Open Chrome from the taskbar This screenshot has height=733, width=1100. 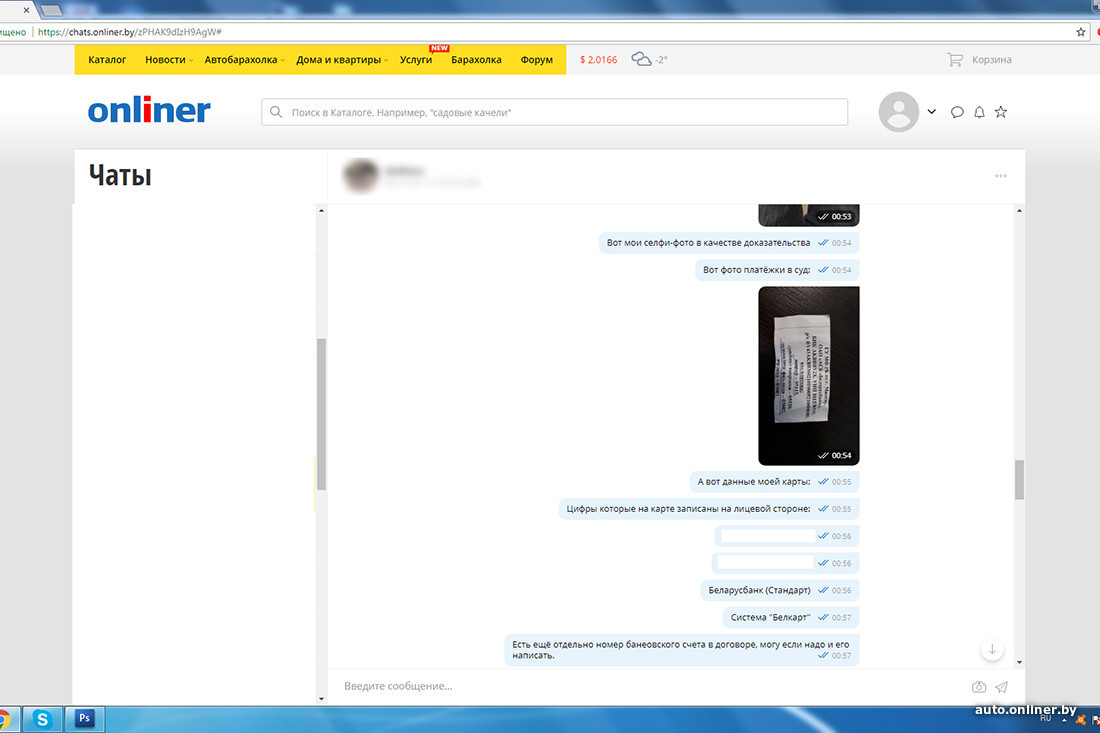pyautogui.click(x=4, y=720)
